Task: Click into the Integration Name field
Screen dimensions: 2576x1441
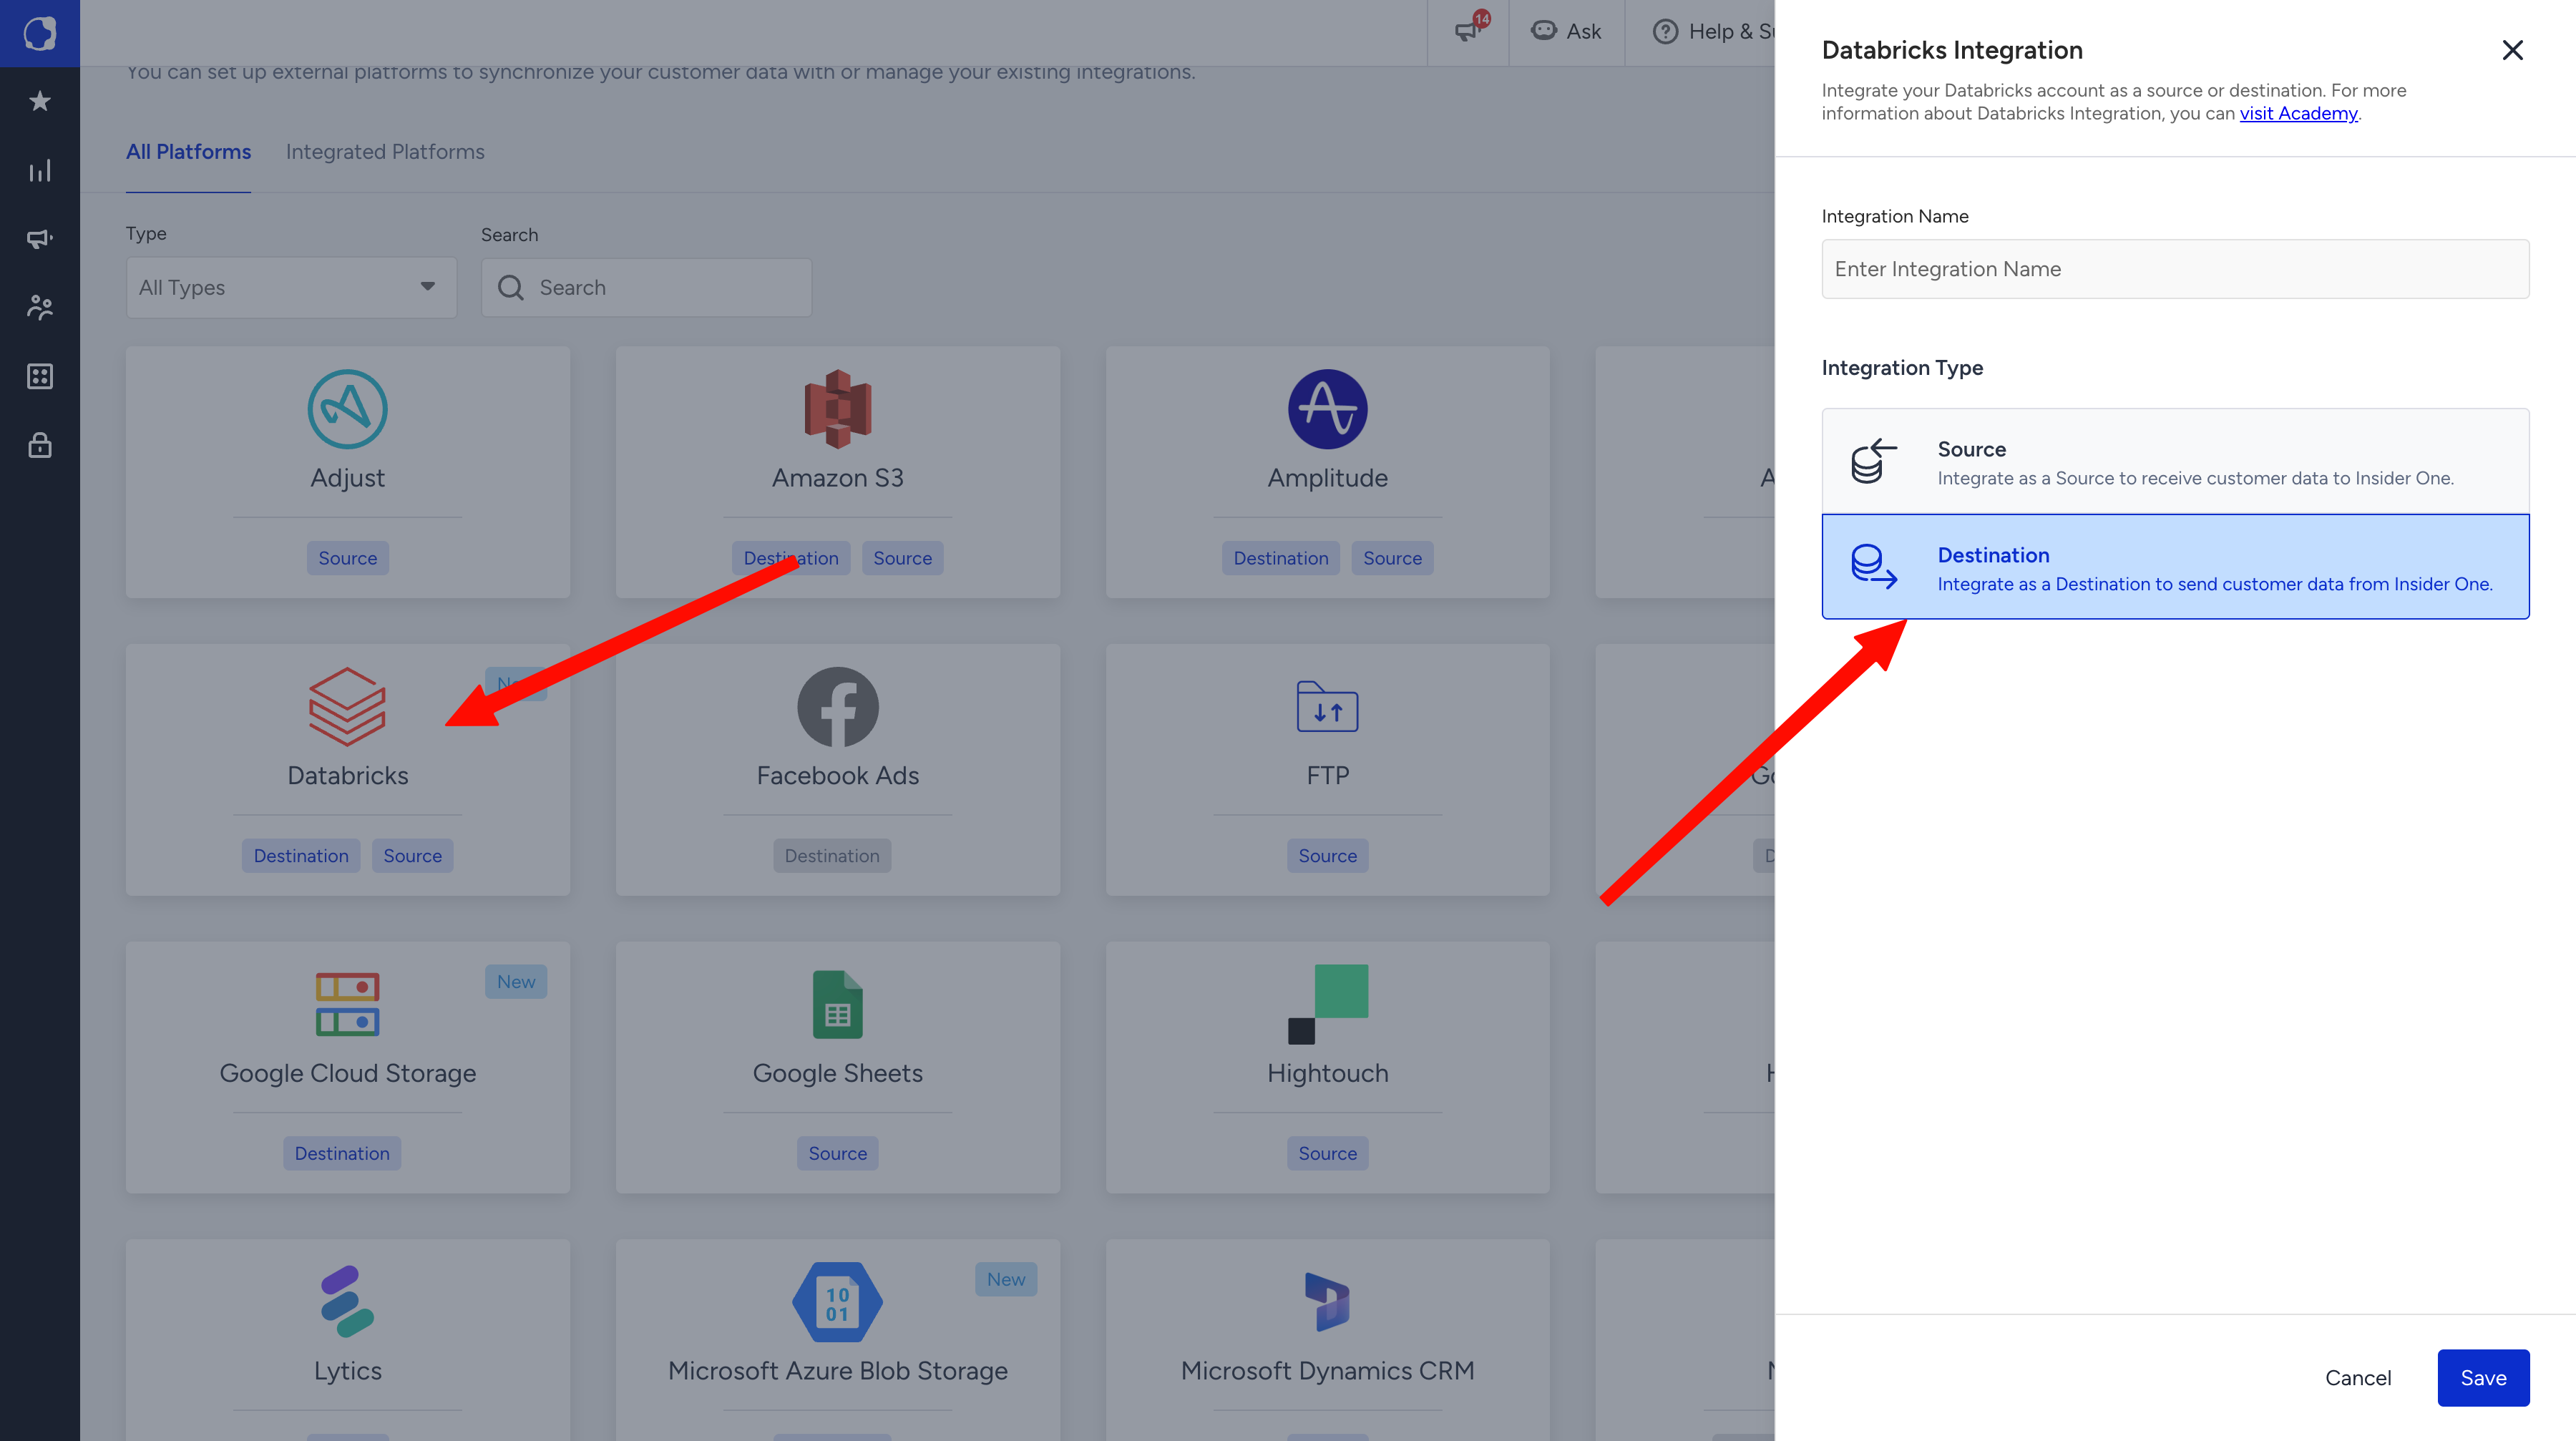Action: pyautogui.click(x=2175, y=269)
